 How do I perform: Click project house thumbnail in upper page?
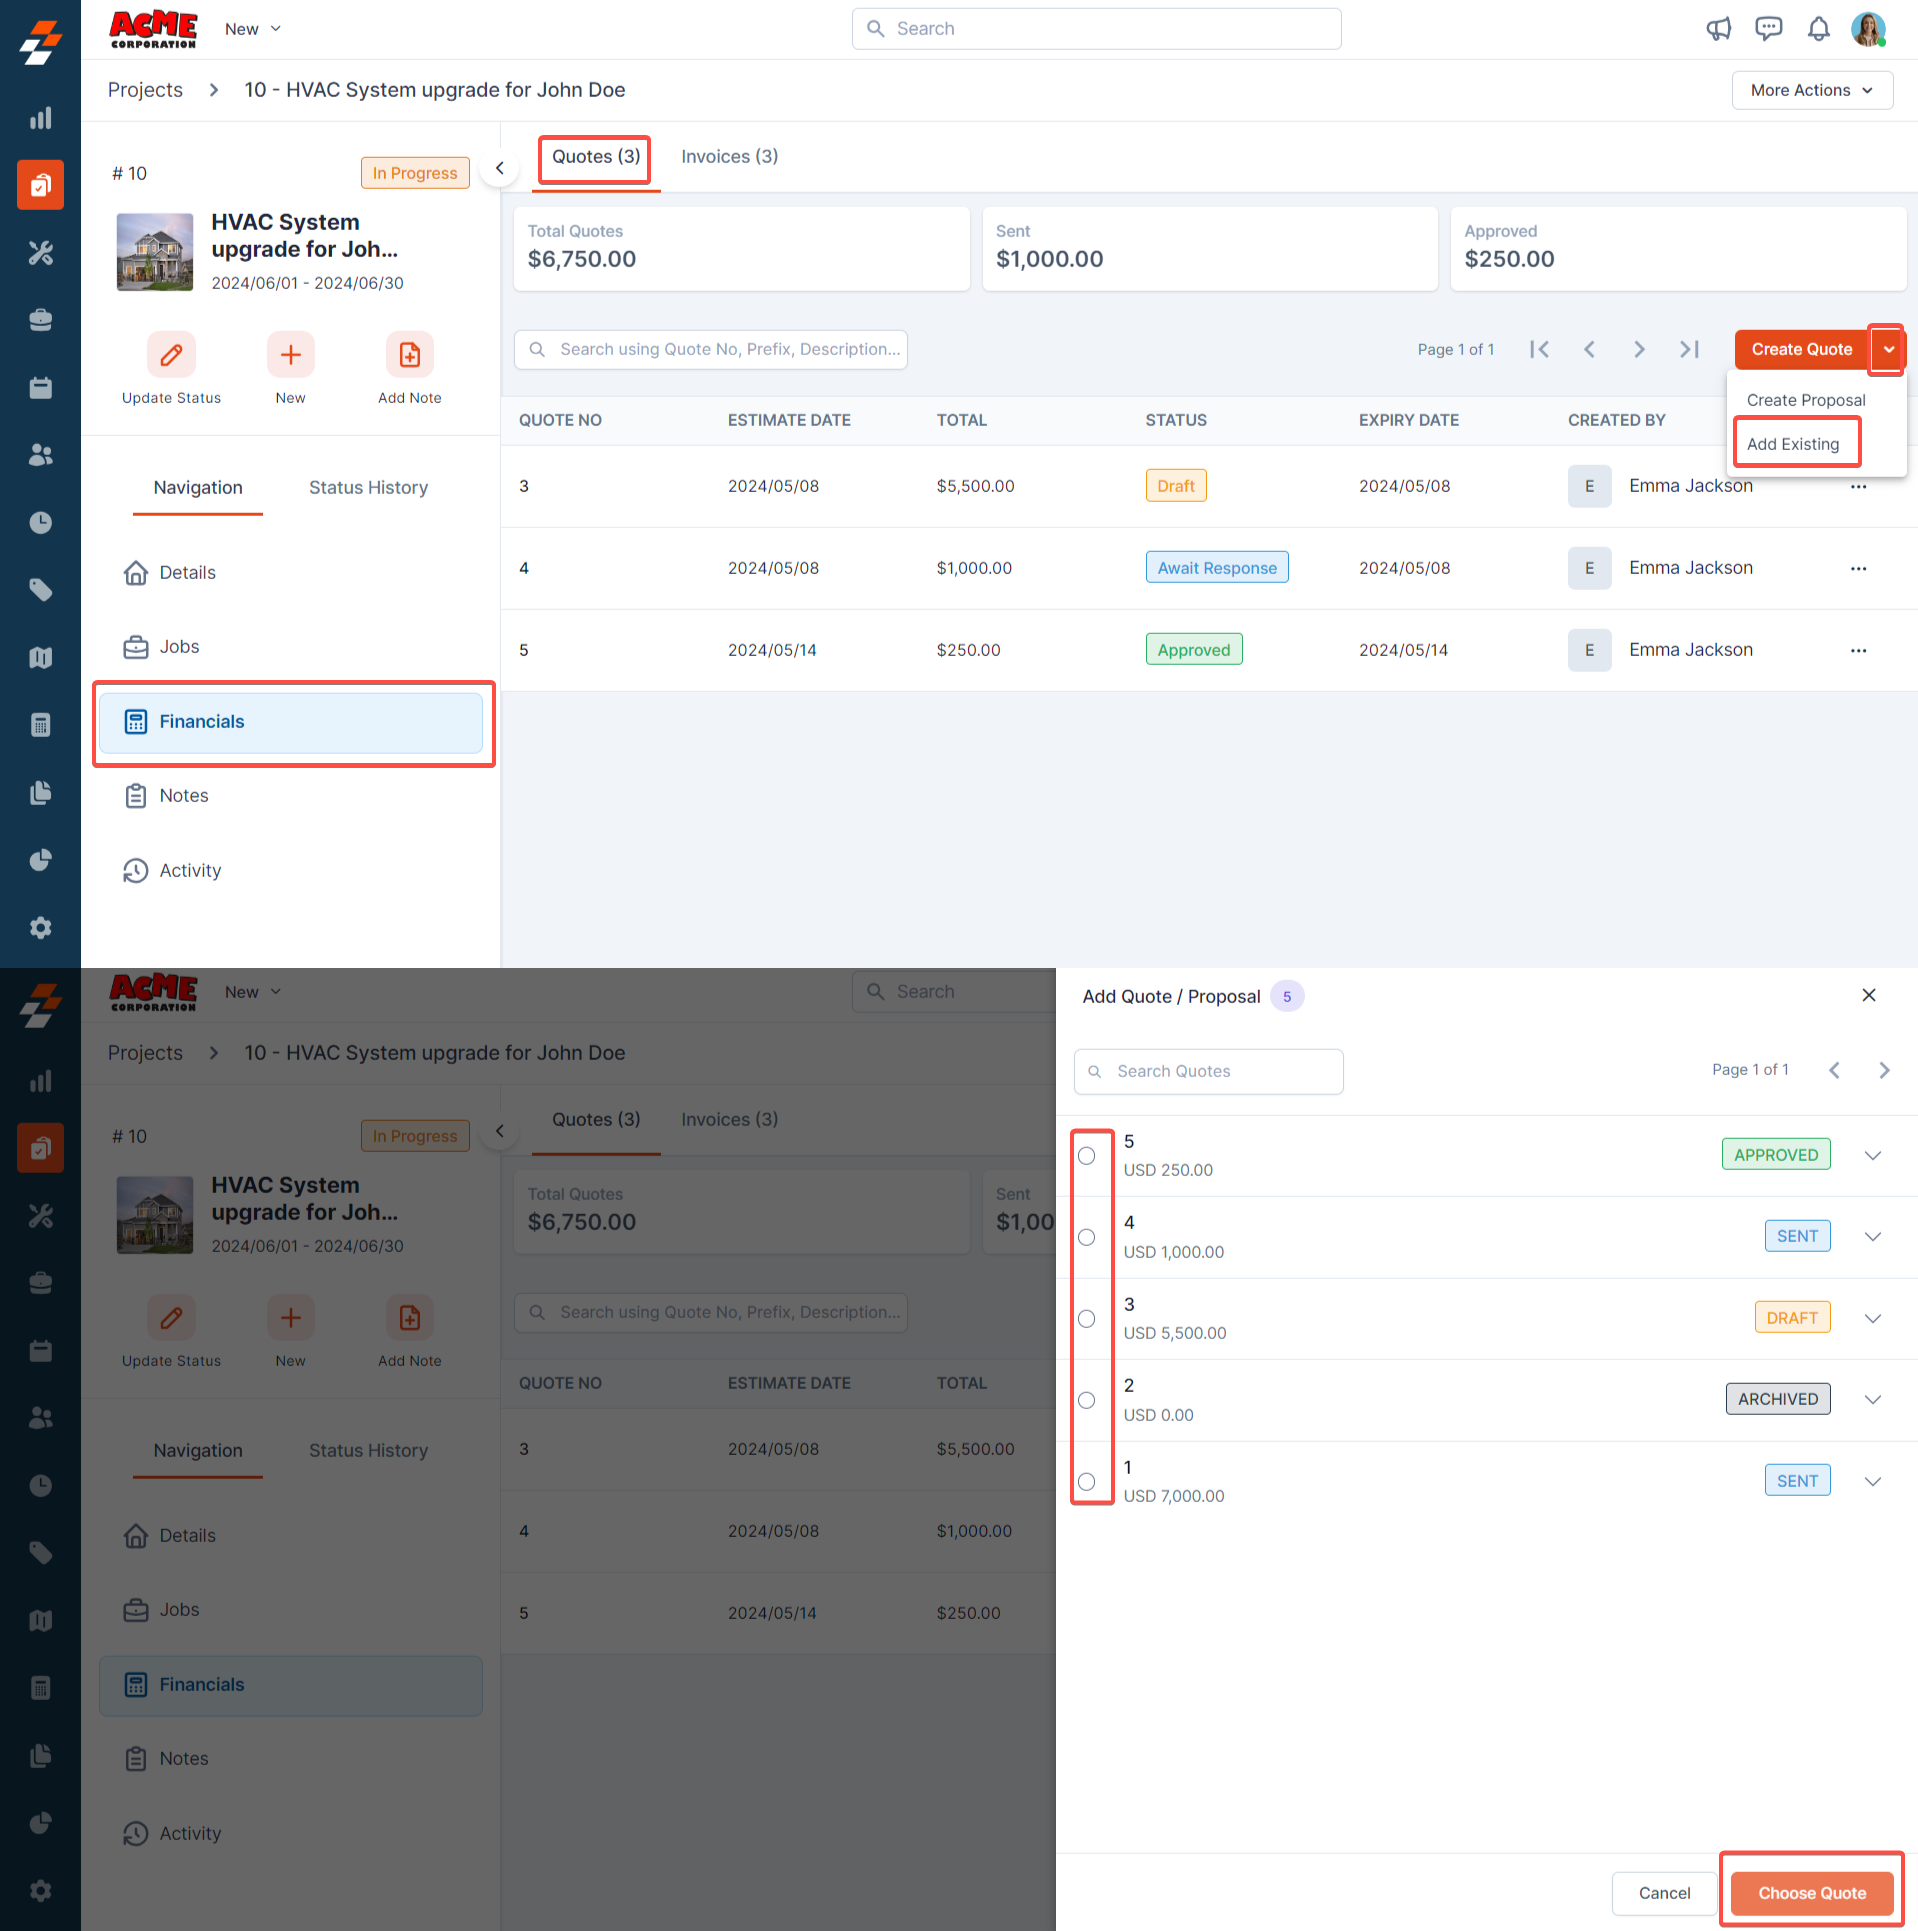(155, 252)
